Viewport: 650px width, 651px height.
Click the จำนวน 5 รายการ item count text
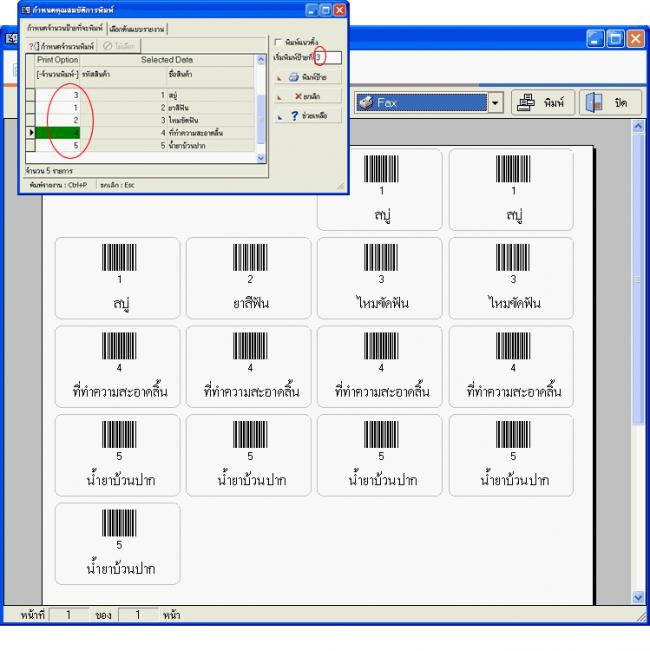tap(49, 171)
